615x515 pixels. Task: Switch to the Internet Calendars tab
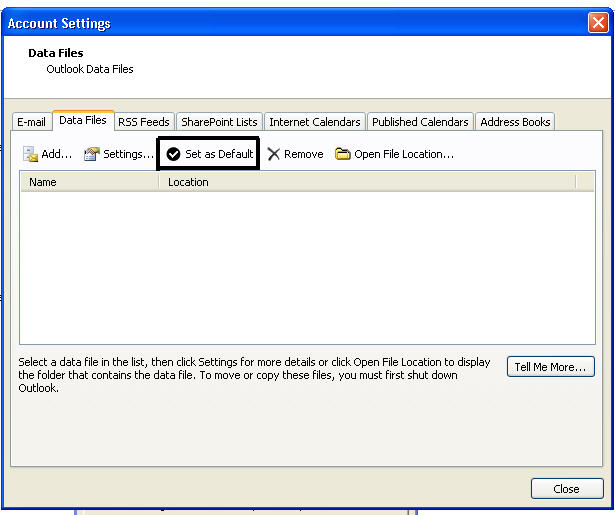[x=314, y=122]
